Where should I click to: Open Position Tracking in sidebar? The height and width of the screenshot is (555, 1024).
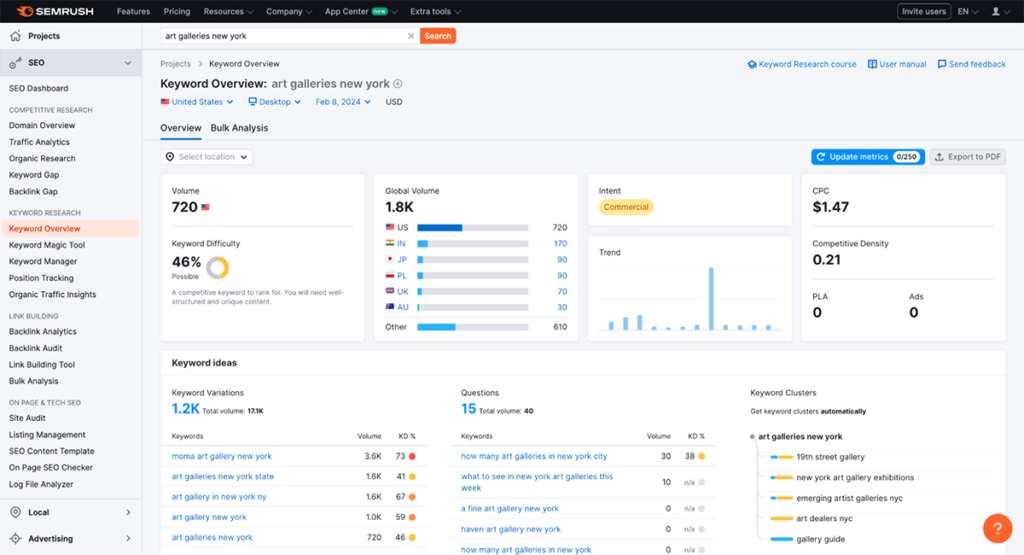pyautogui.click(x=41, y=278)
